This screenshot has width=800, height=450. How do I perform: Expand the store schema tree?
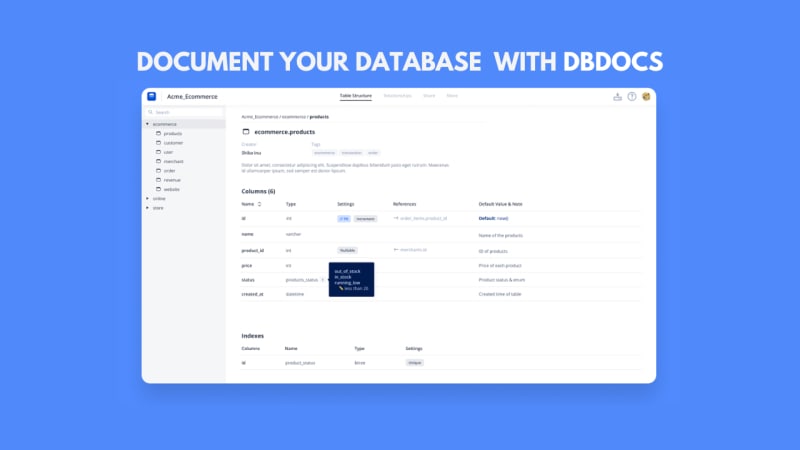pos(147,208)
